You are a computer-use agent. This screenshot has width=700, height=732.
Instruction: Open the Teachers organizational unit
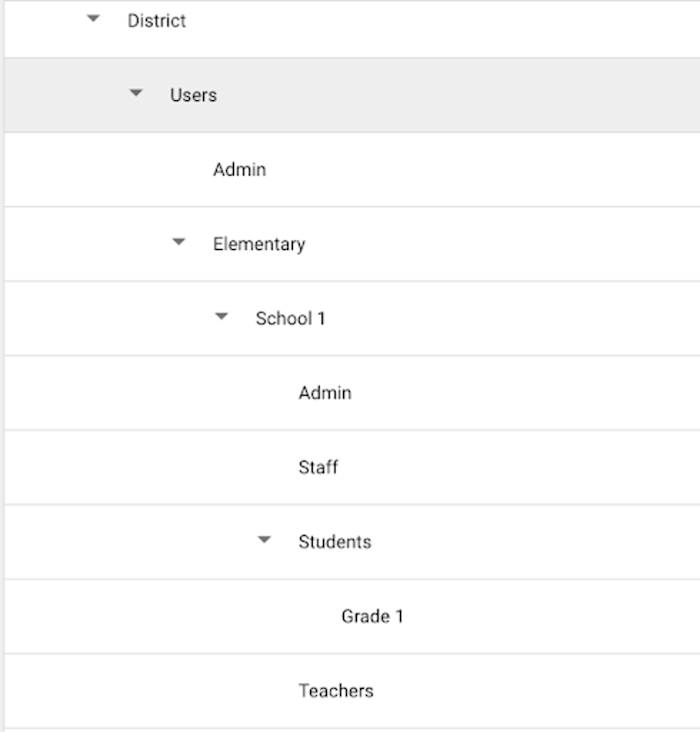pos(336,690)
